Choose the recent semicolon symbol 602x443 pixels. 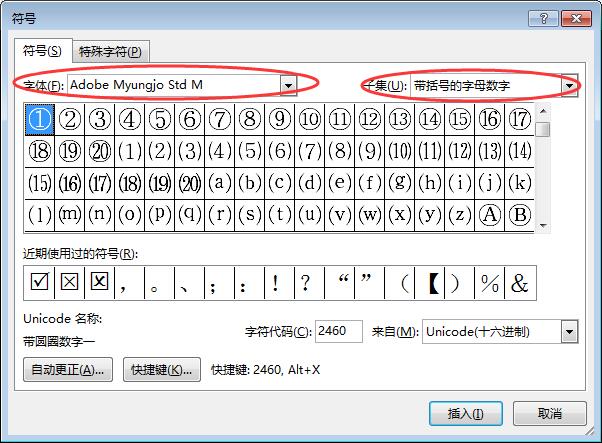tap(220, 283)
